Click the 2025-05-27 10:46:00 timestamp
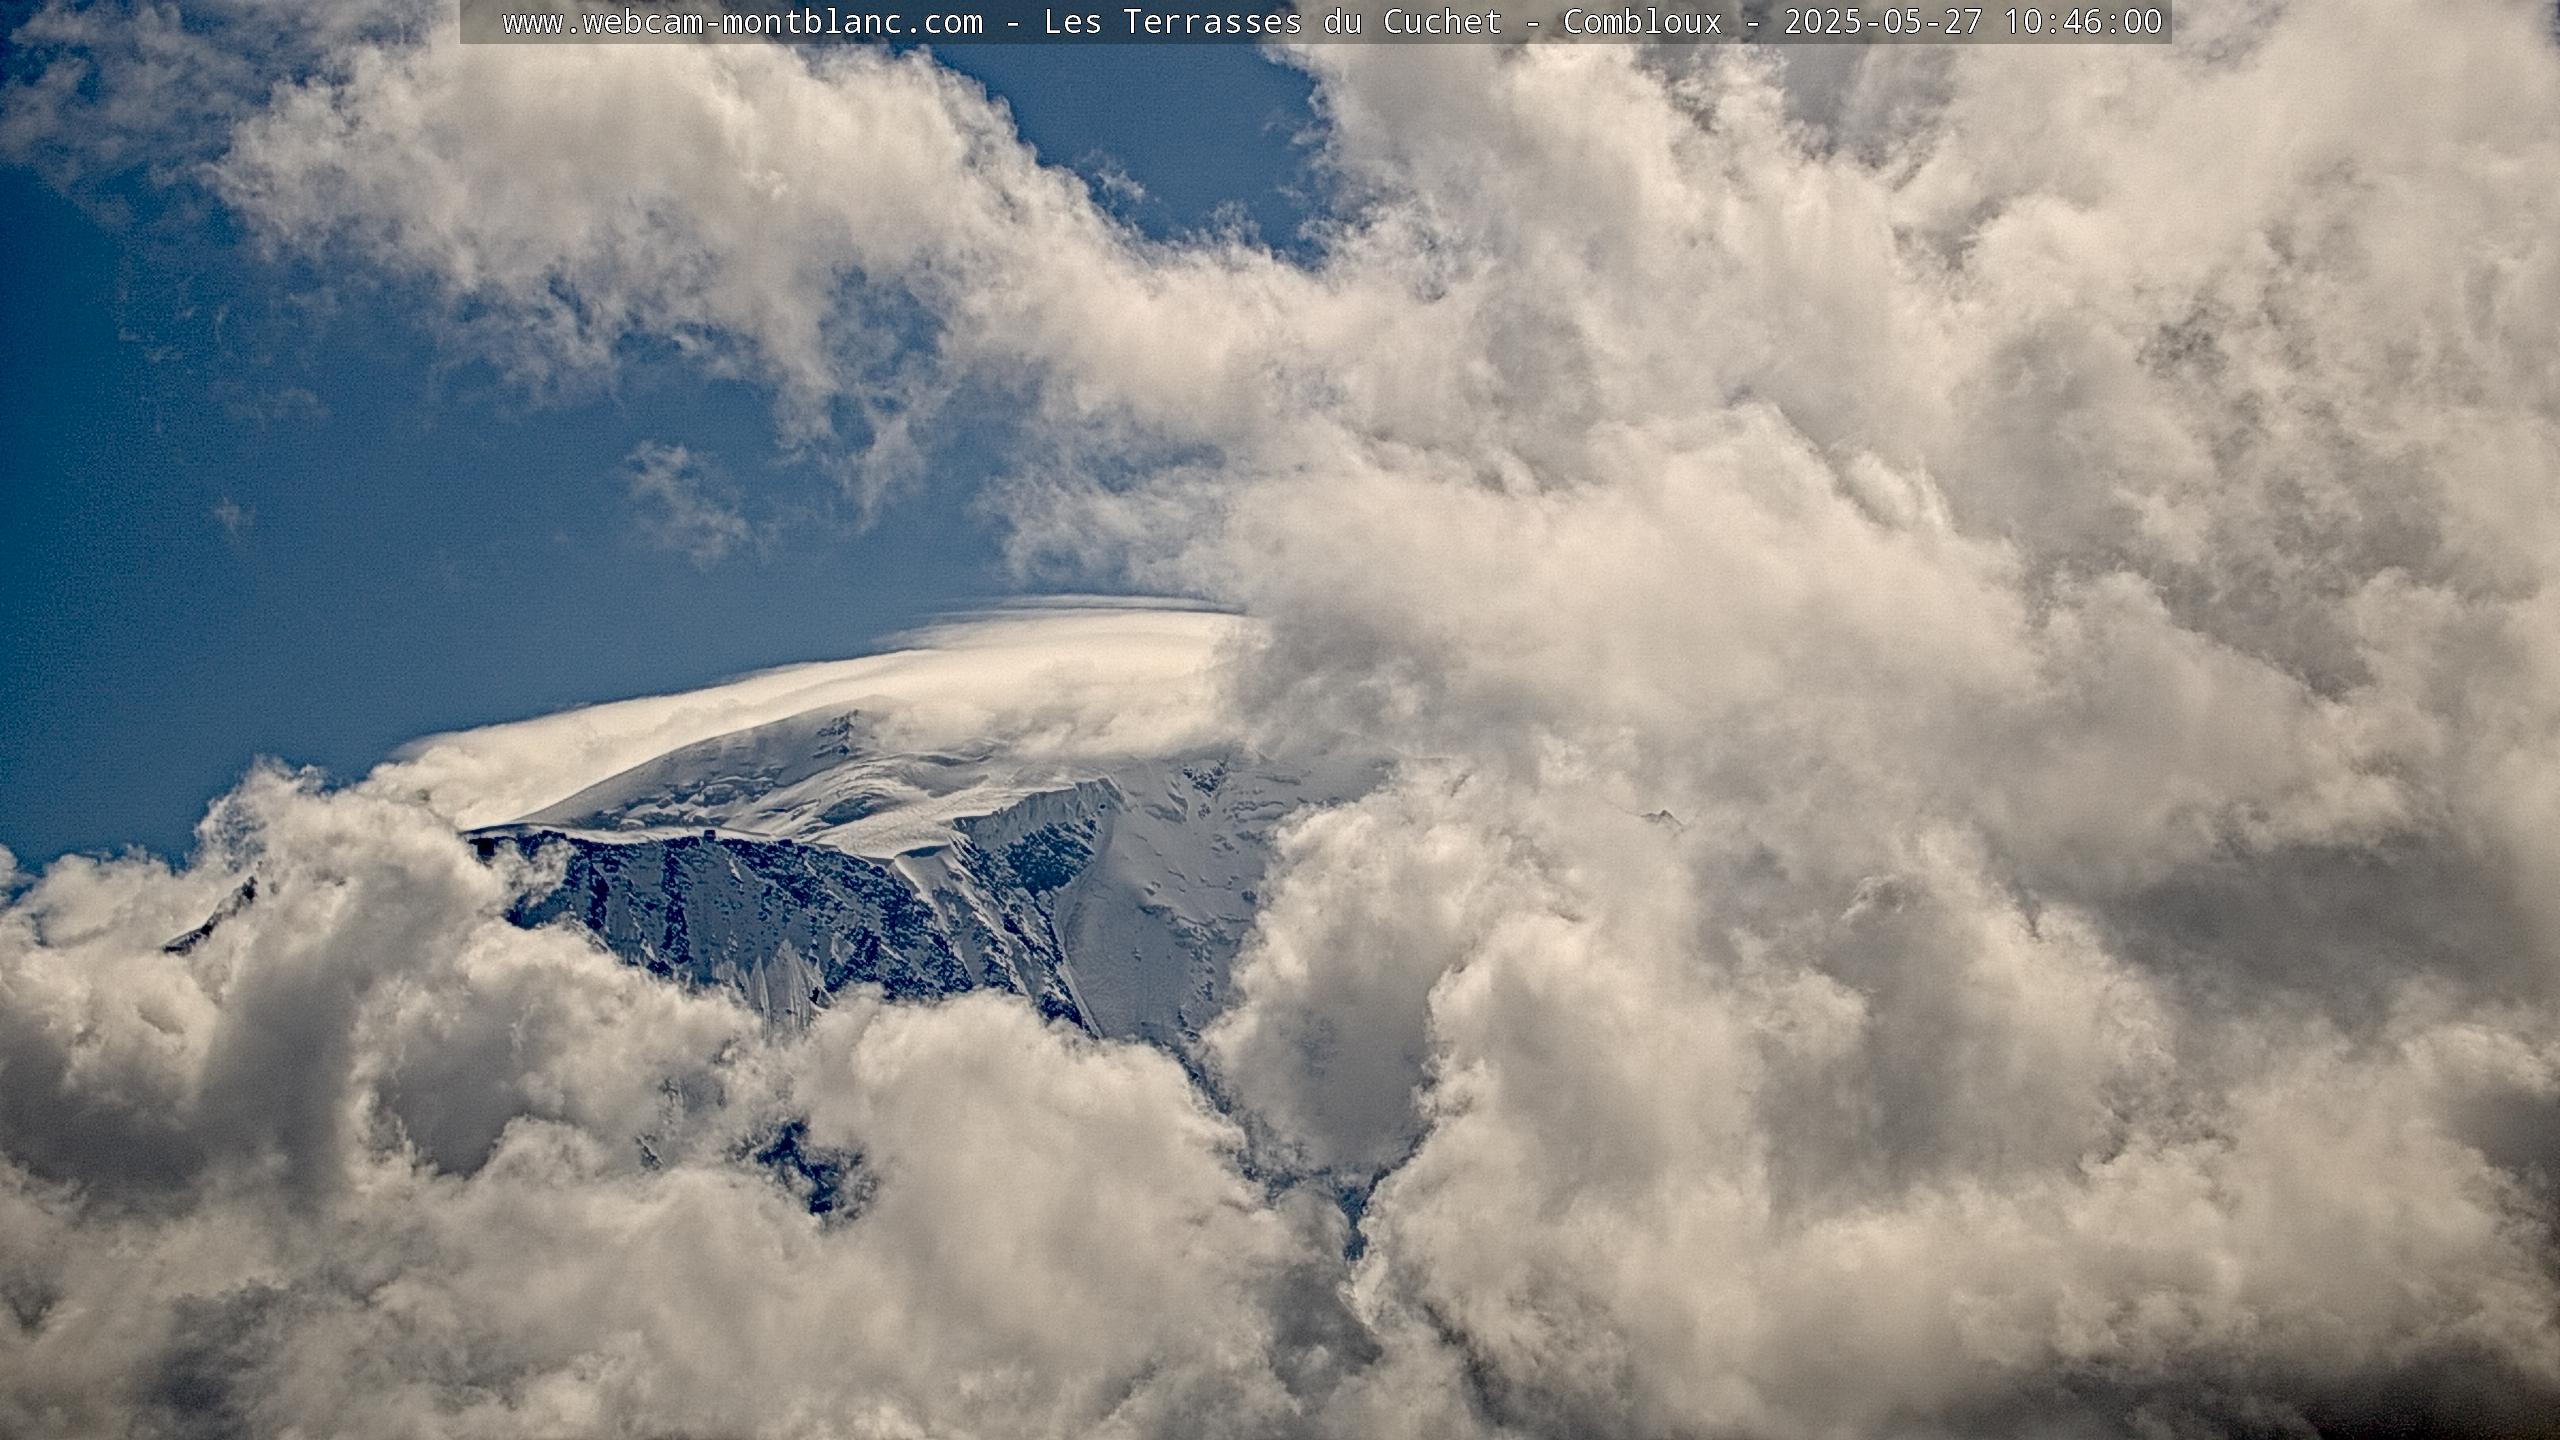 click(1973, 22)
